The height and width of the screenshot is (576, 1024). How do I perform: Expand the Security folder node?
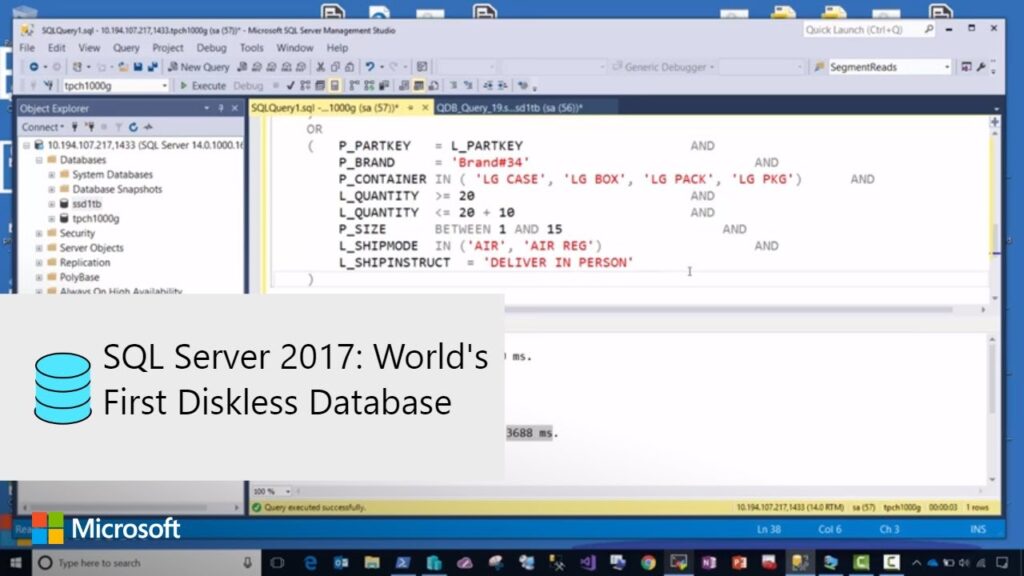[39, 233]
